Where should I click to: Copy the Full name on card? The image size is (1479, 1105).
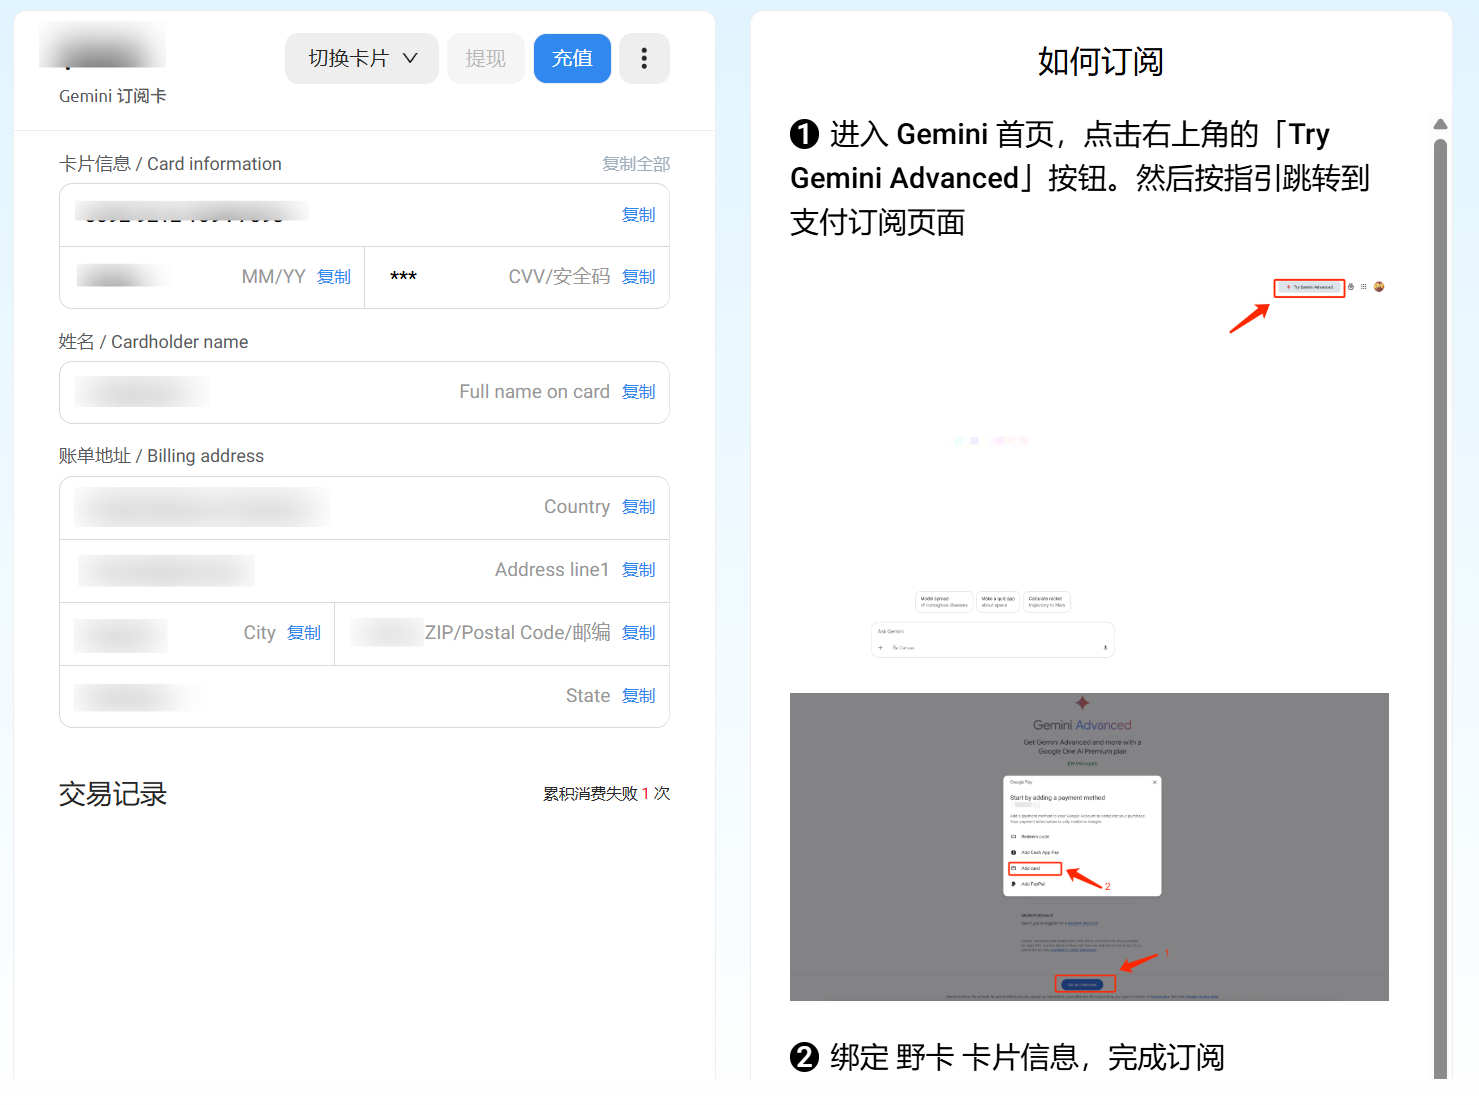[639, 392]
